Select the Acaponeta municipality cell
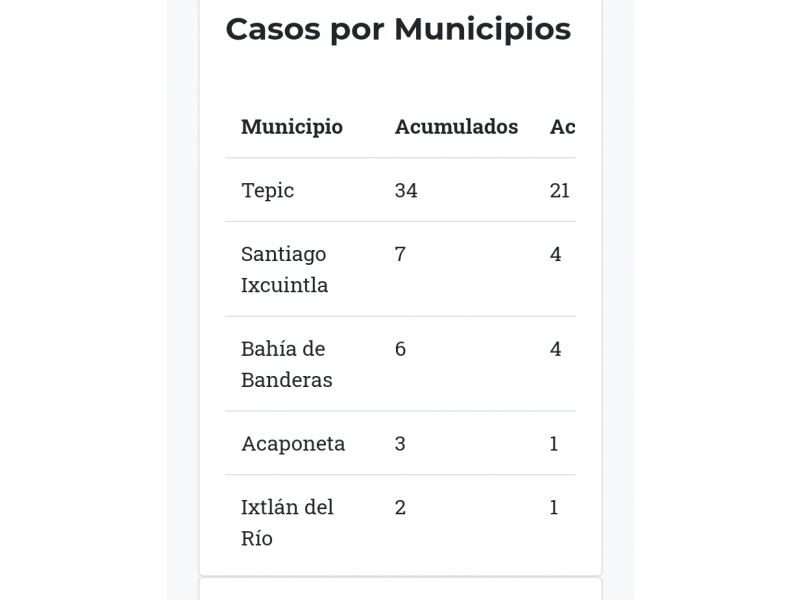 tap(293, 443)
